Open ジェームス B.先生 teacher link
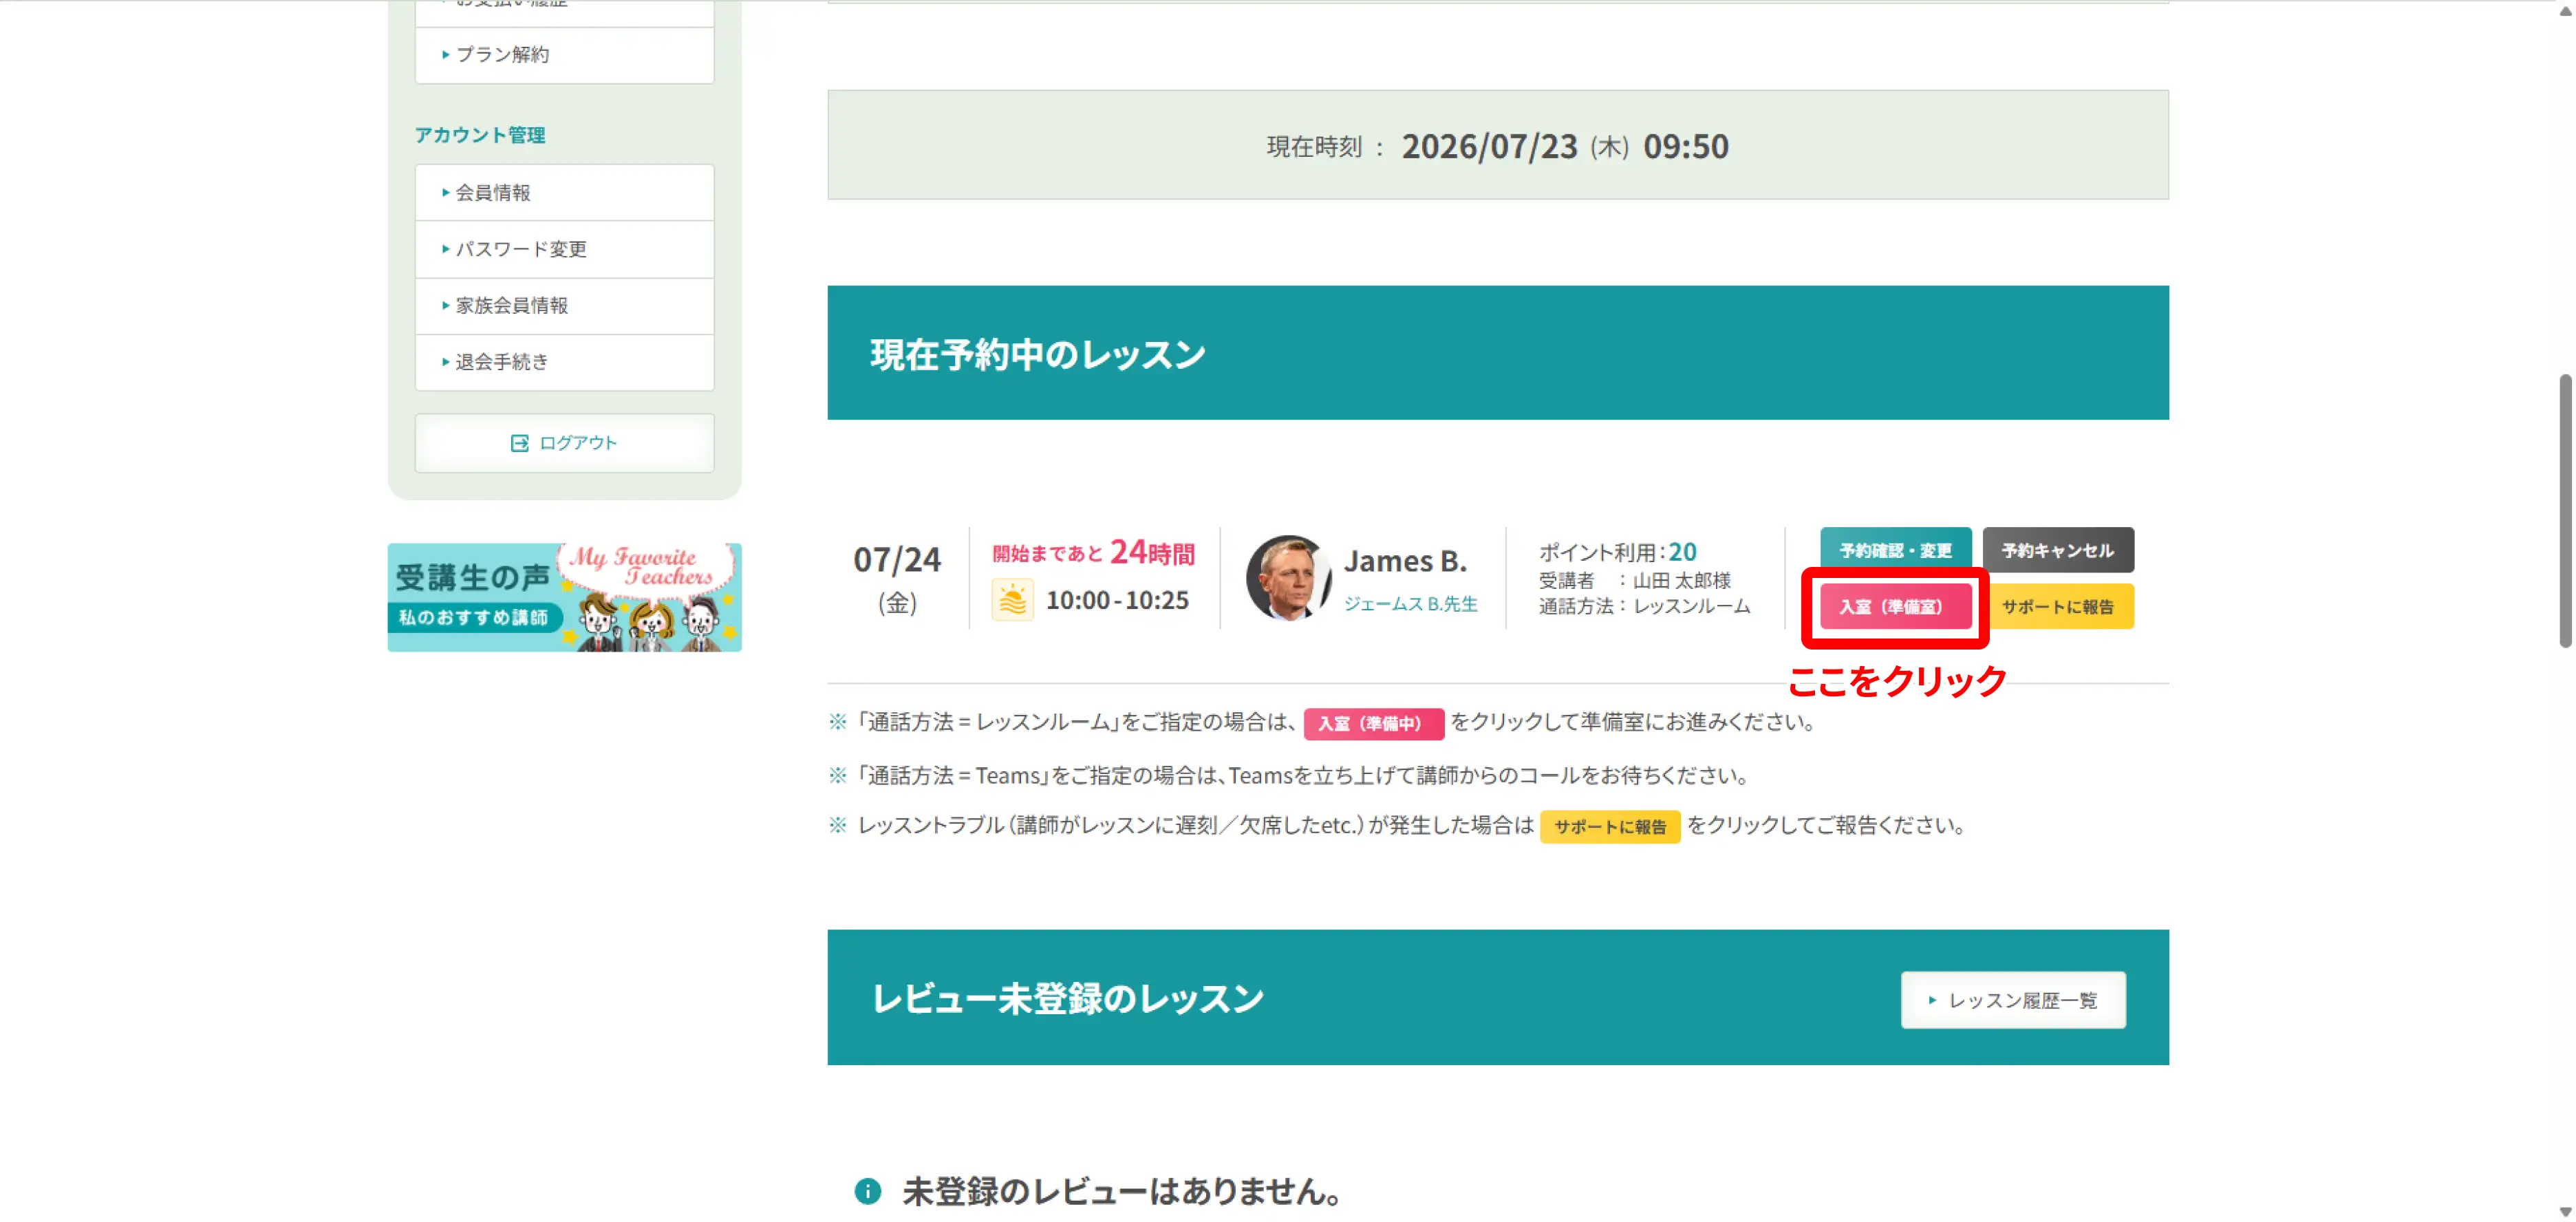This screenshot has height=1222, width=2576. point(1410,604)
